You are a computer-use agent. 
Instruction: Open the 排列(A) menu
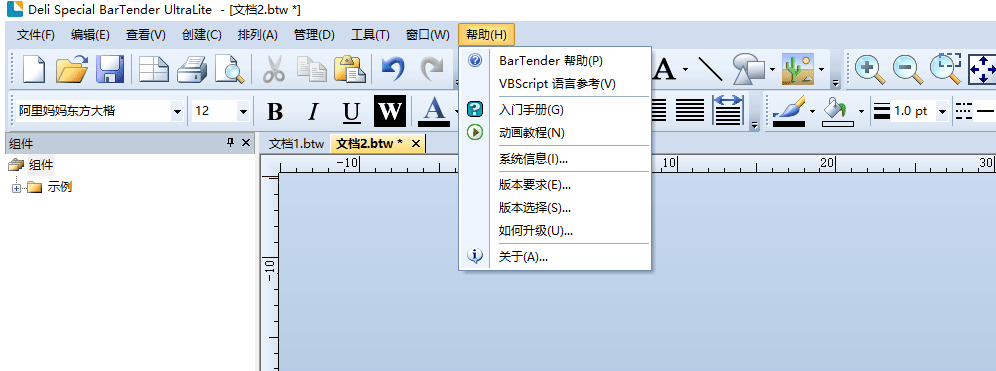[x=257, y=35]
